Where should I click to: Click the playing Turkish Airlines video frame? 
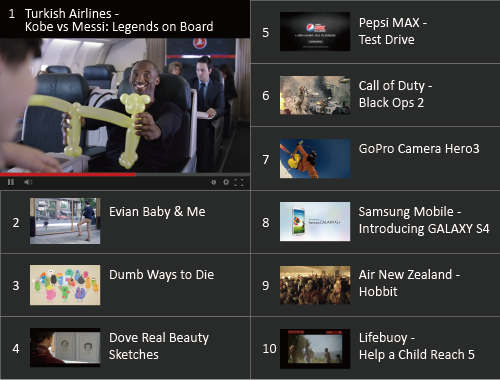pos(125,105)
